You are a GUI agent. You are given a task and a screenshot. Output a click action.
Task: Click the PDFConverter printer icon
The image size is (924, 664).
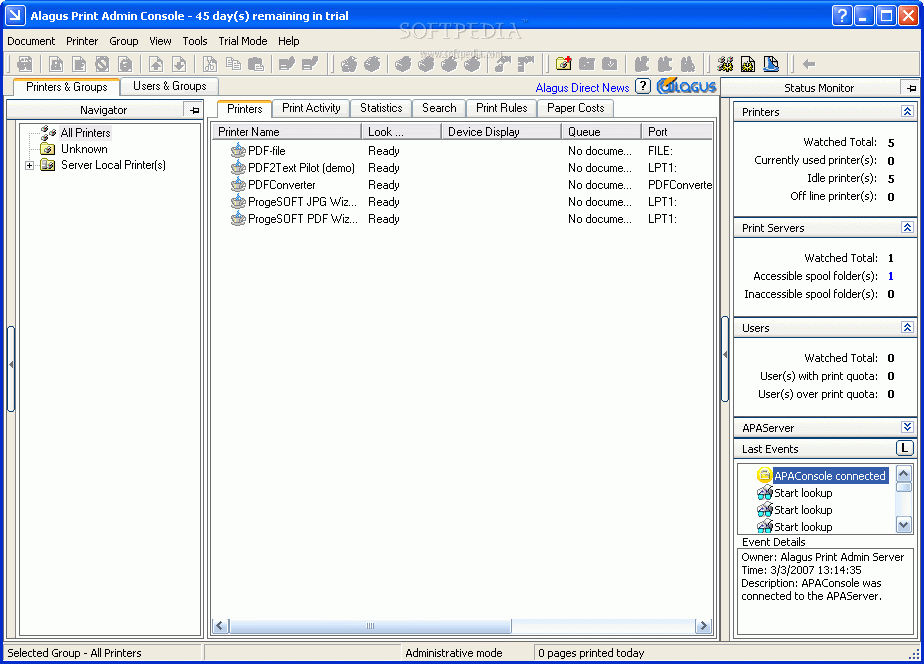point(238,184)
